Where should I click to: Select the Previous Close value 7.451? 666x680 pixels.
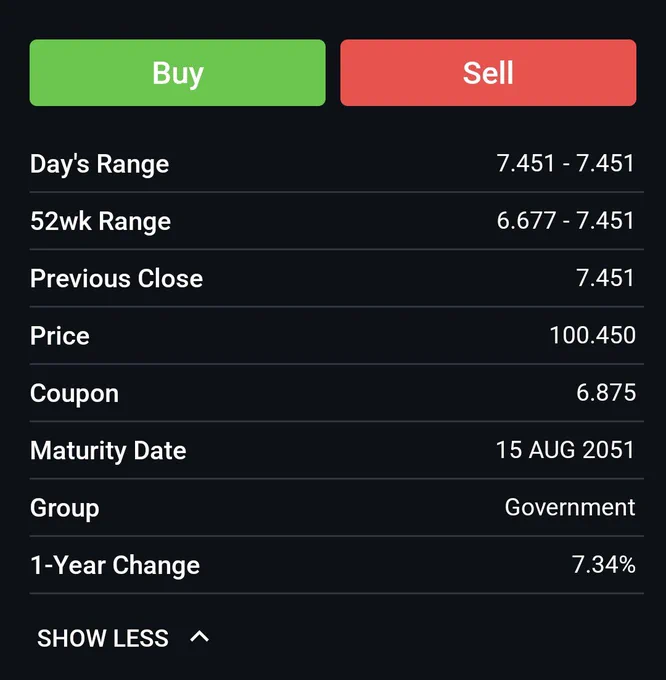click(x=605, y=278)
